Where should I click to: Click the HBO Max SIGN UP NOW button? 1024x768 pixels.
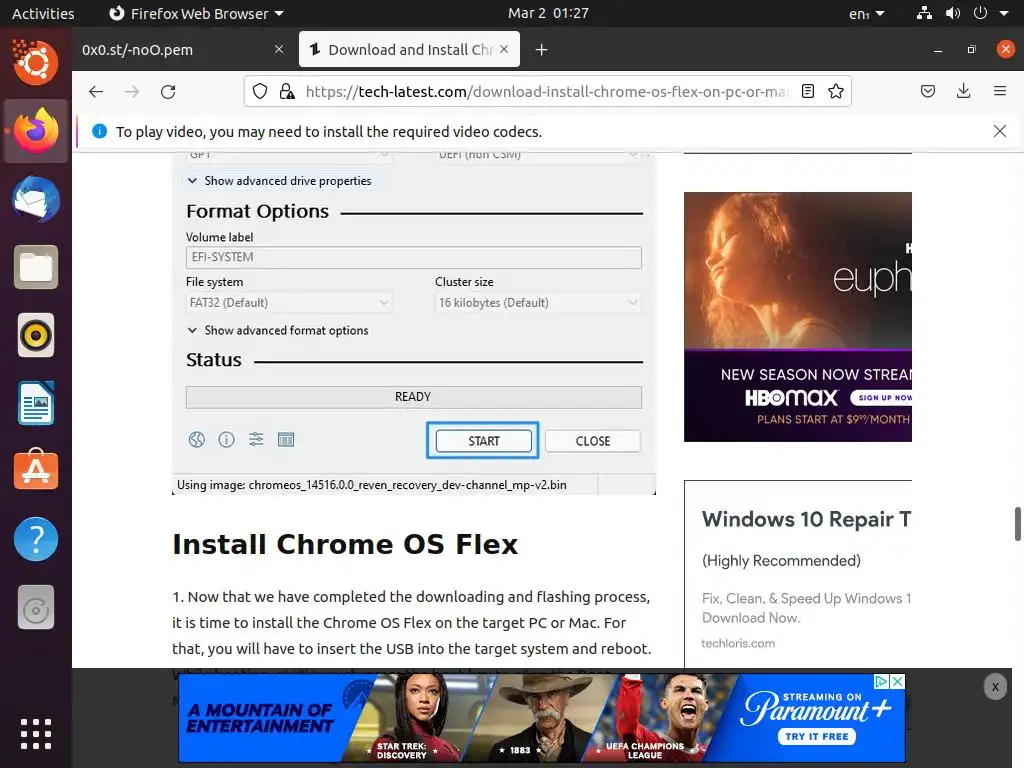(882, 397)
